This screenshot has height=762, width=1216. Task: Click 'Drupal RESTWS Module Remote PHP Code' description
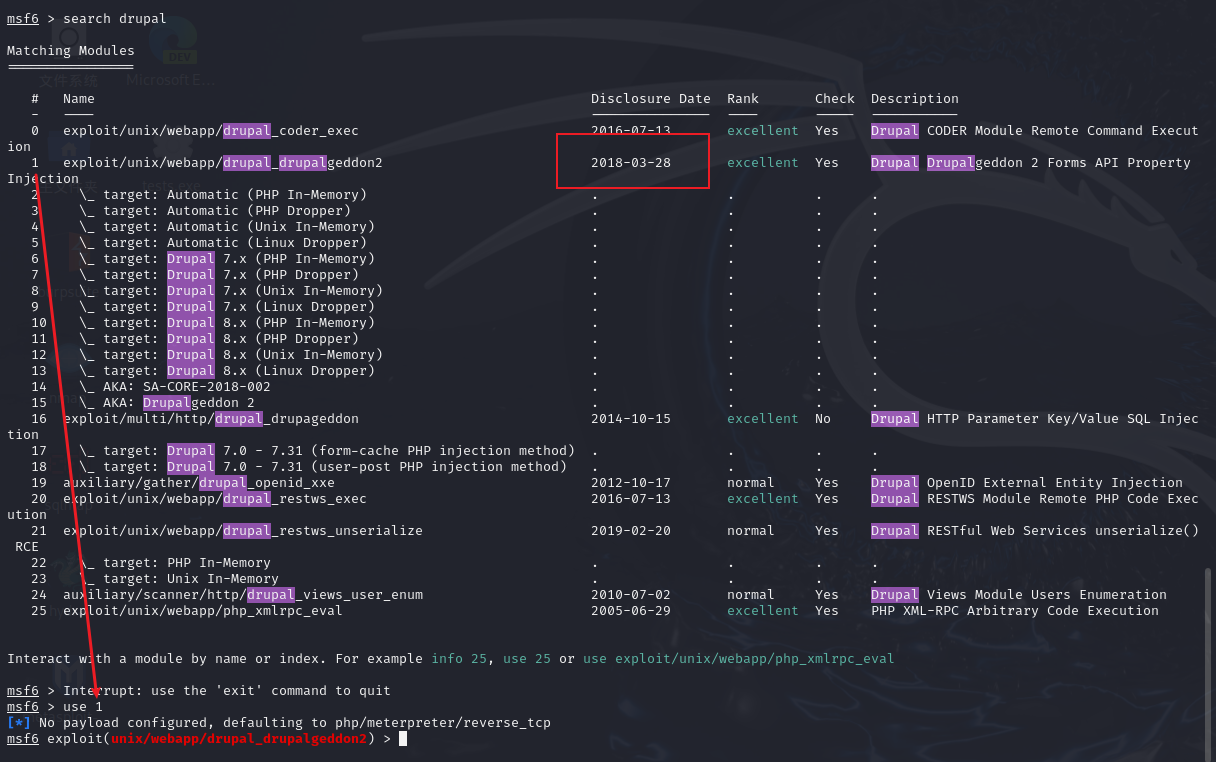click(1035, 499)
